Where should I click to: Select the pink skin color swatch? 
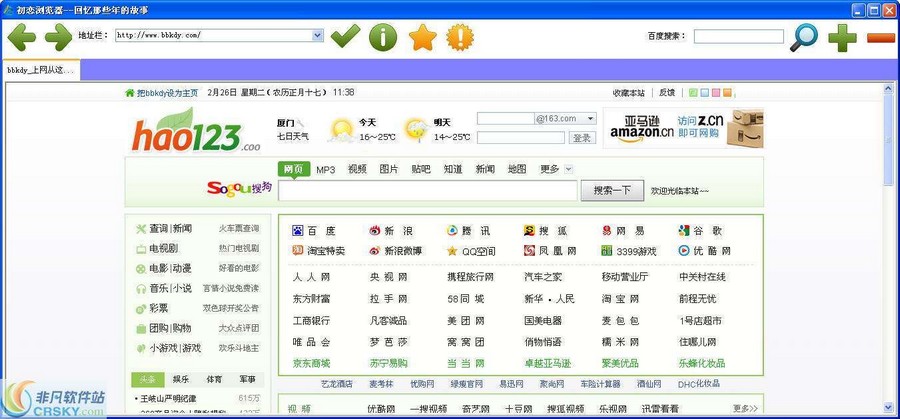pos(716,93)
